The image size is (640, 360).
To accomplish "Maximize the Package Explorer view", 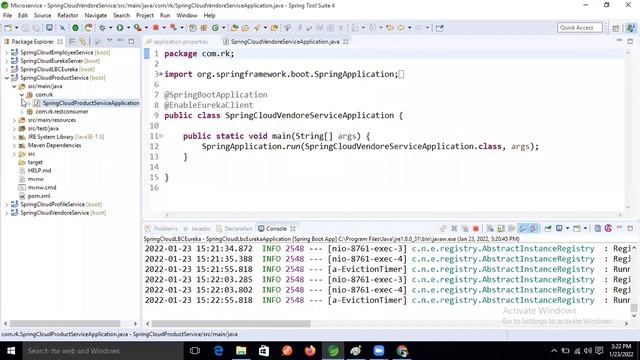I will tap(131, 41).
